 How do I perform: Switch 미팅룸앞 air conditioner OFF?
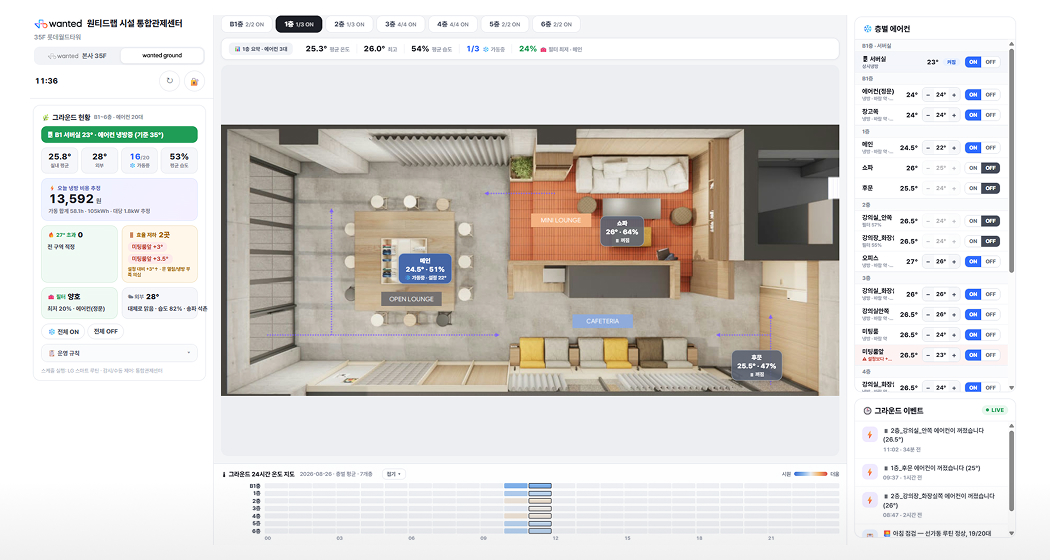990,355
